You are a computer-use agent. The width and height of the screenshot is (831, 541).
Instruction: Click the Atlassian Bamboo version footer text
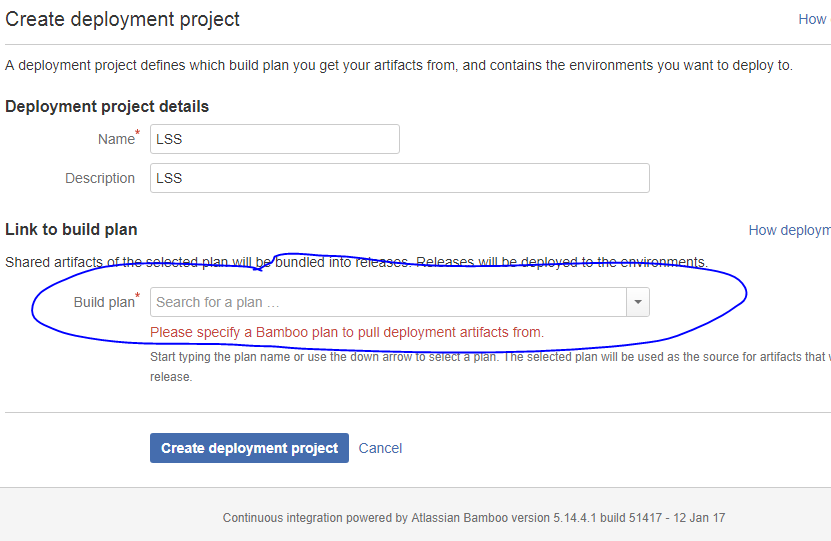[474, 518]
